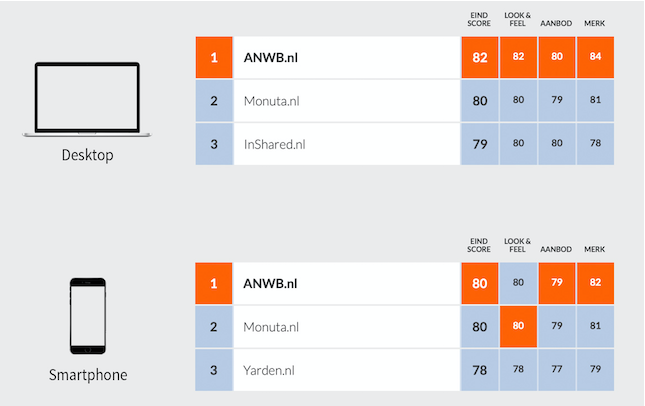Click the Smartphone MERK column header
The width and height of the screenshot is (645, 406).
coord(595,249)
